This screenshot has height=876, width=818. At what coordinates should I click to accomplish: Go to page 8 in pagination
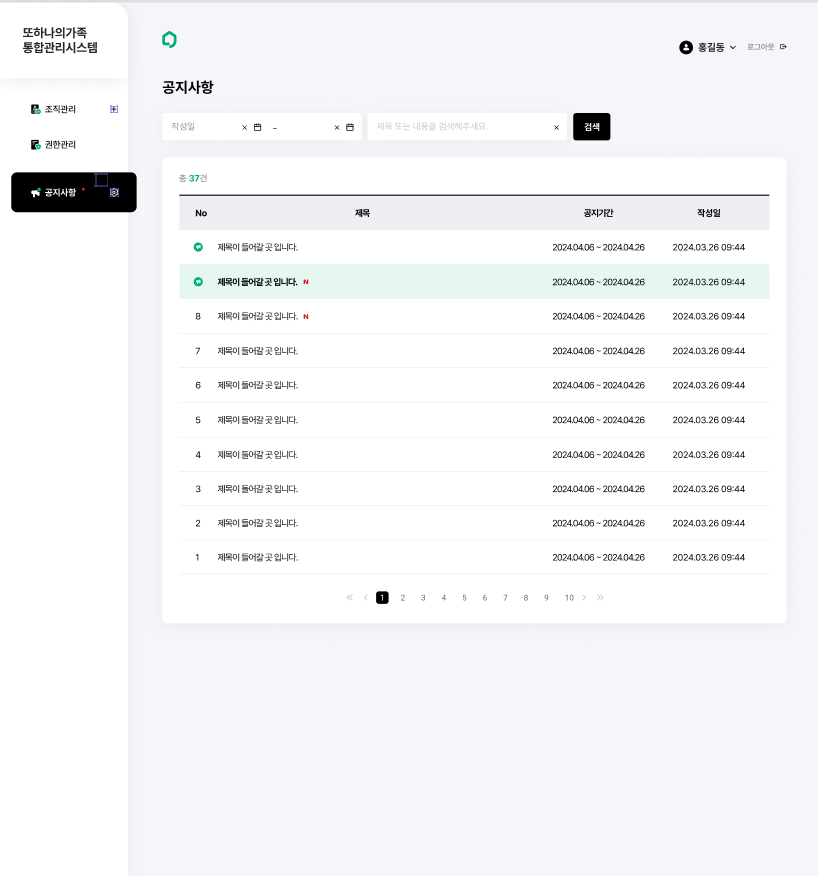coord(526,598)
